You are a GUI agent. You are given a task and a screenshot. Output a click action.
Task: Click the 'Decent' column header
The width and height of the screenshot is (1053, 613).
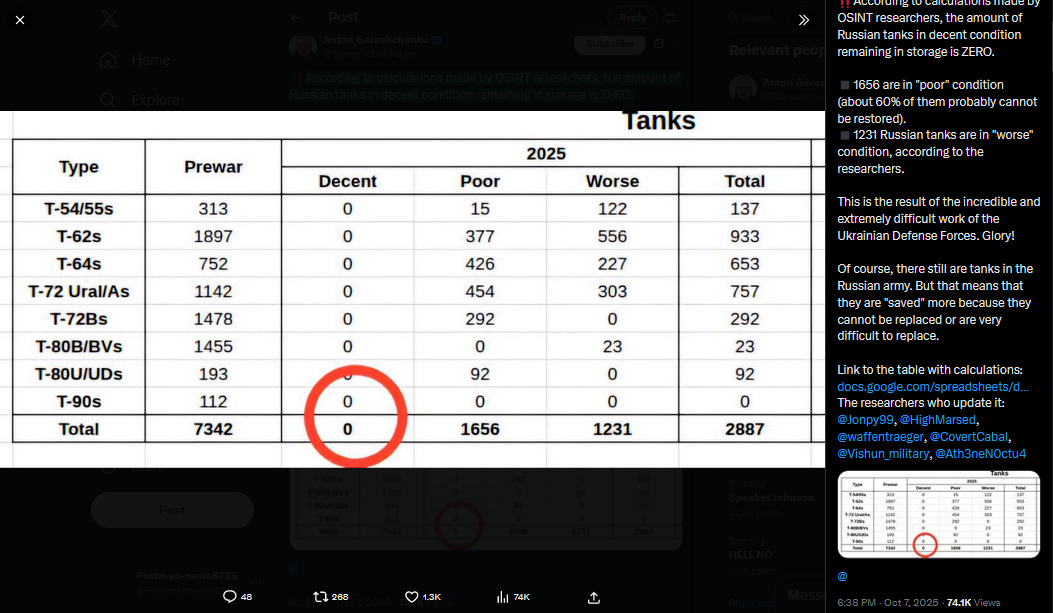pos(347,181)
